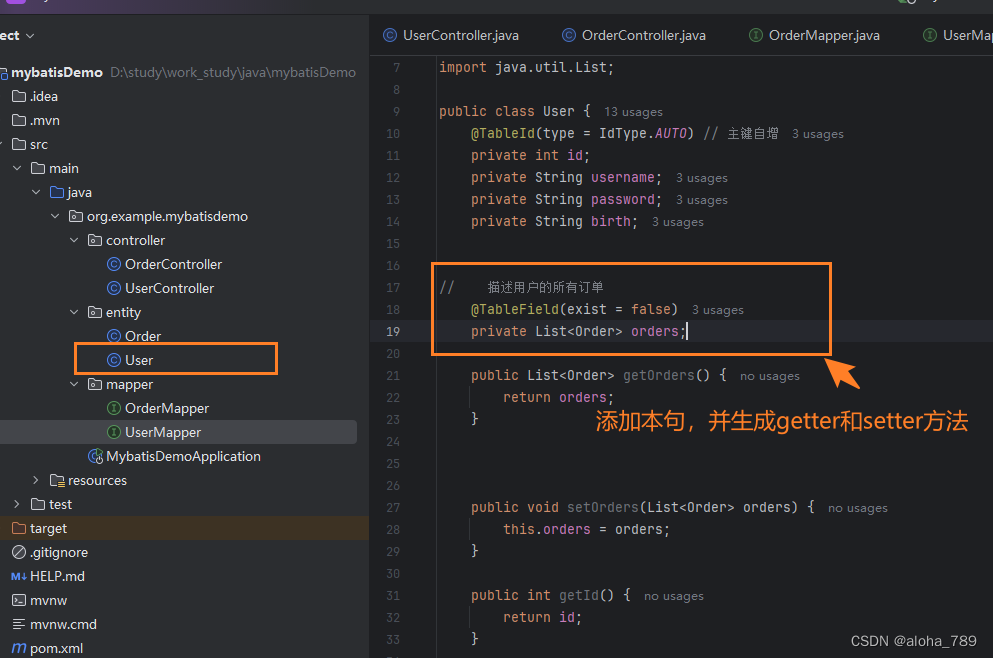Viewport: 993px width, 658px height.
Task: Click the java source root icon
Action: point(57,193)
